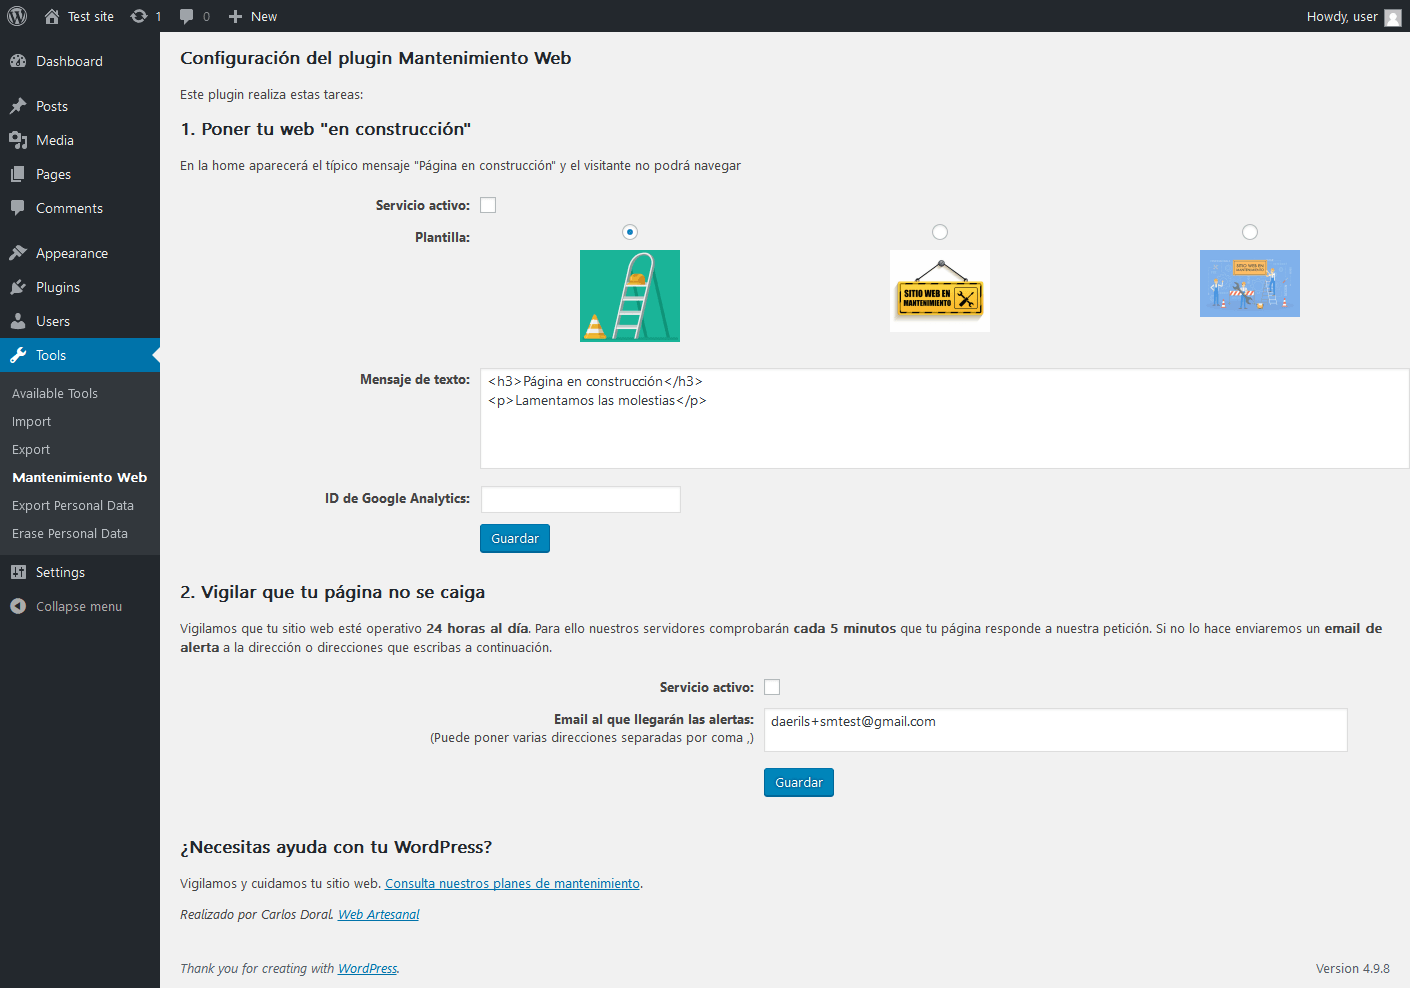Click the alert email address field
Image resolution: width=1410 pixels, height=988 pixels.
click(x=1056, y=730)
